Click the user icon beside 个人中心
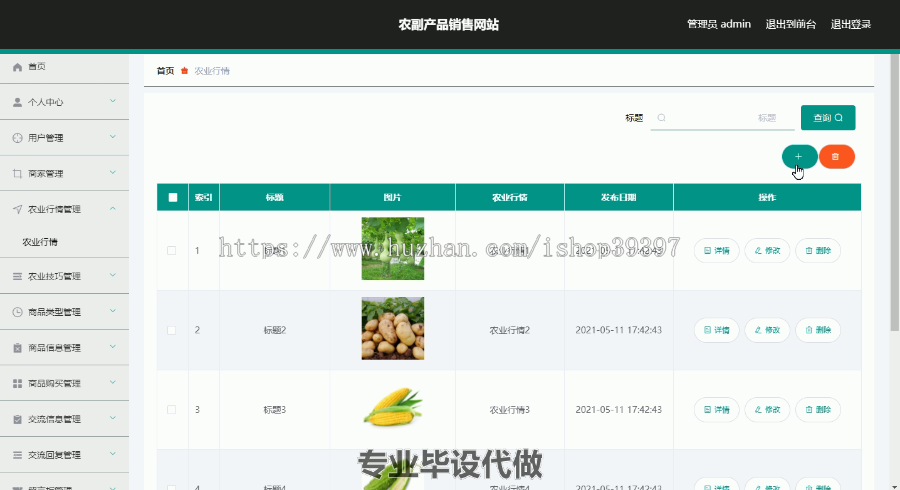The image size is (900, 490). click(17, 102)
